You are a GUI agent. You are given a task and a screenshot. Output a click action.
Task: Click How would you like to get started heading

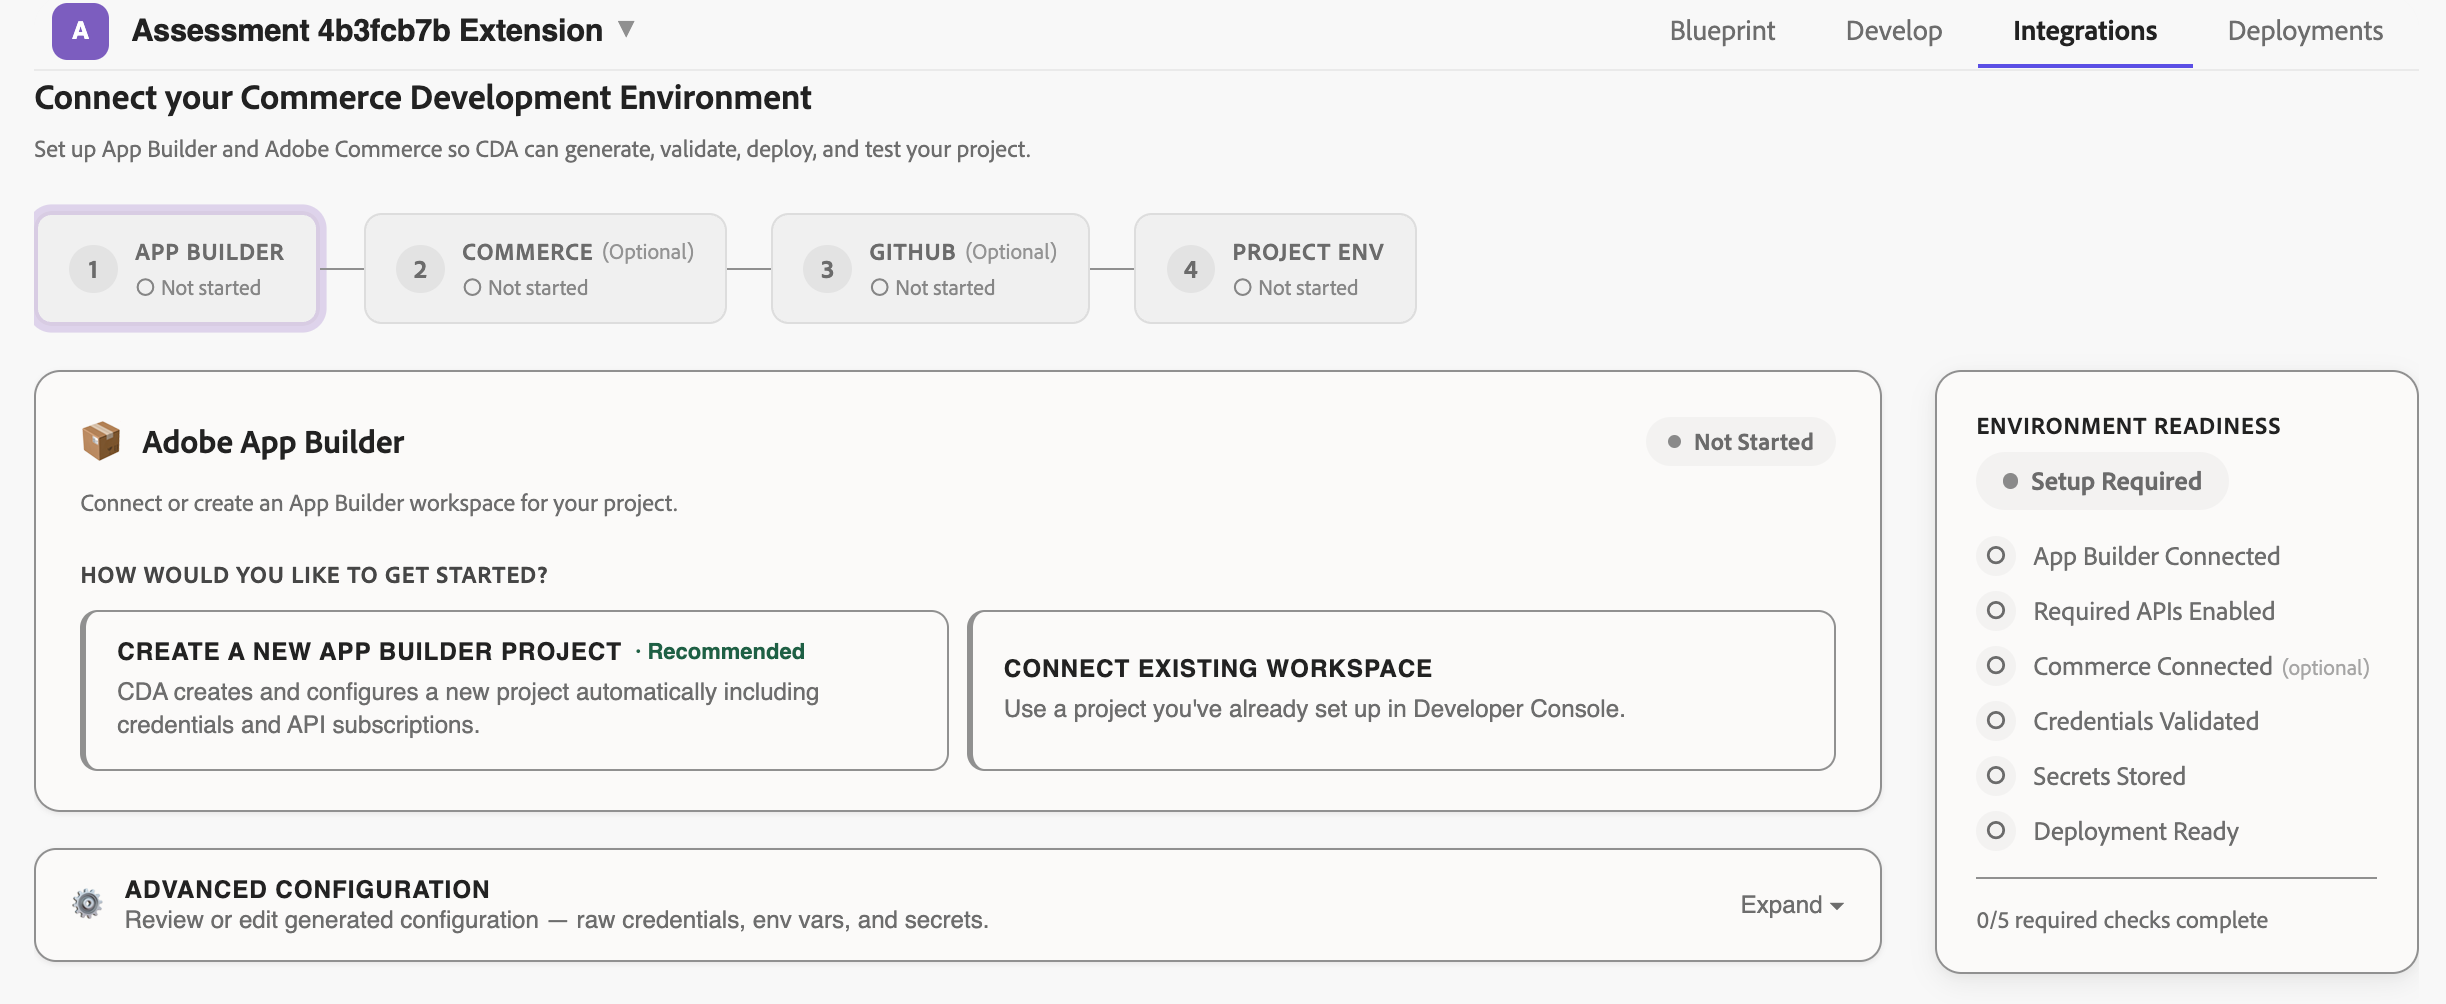(314, 575)
